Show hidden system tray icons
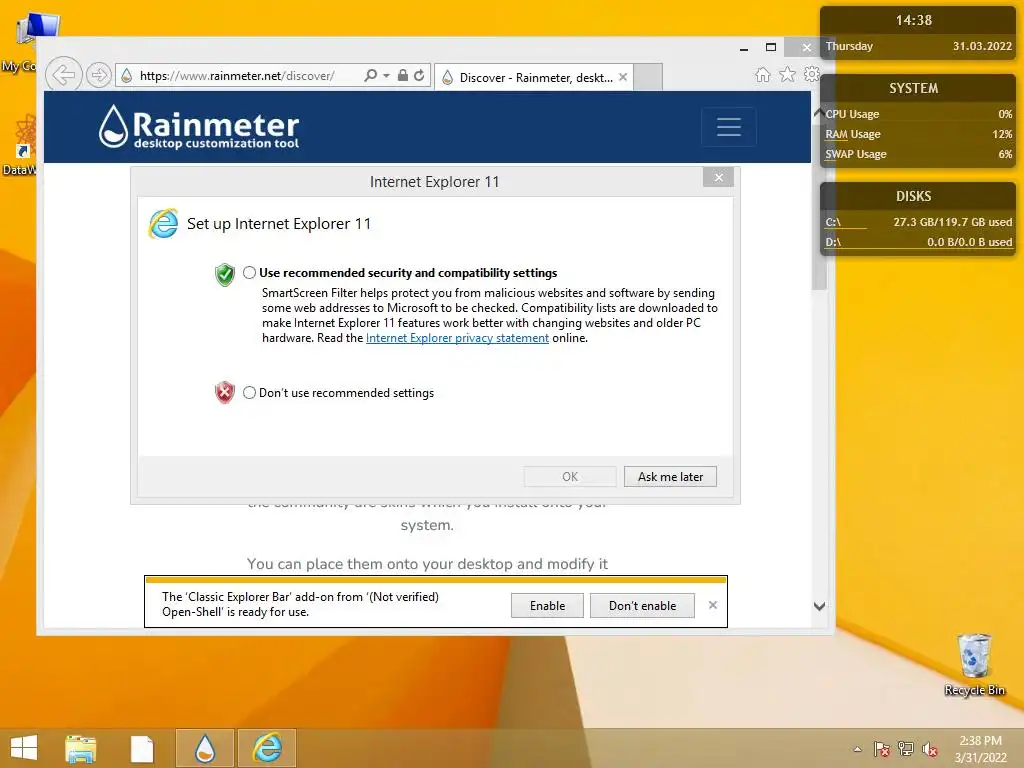Viewport: 1024px width, 768px height. click(857, 749)
